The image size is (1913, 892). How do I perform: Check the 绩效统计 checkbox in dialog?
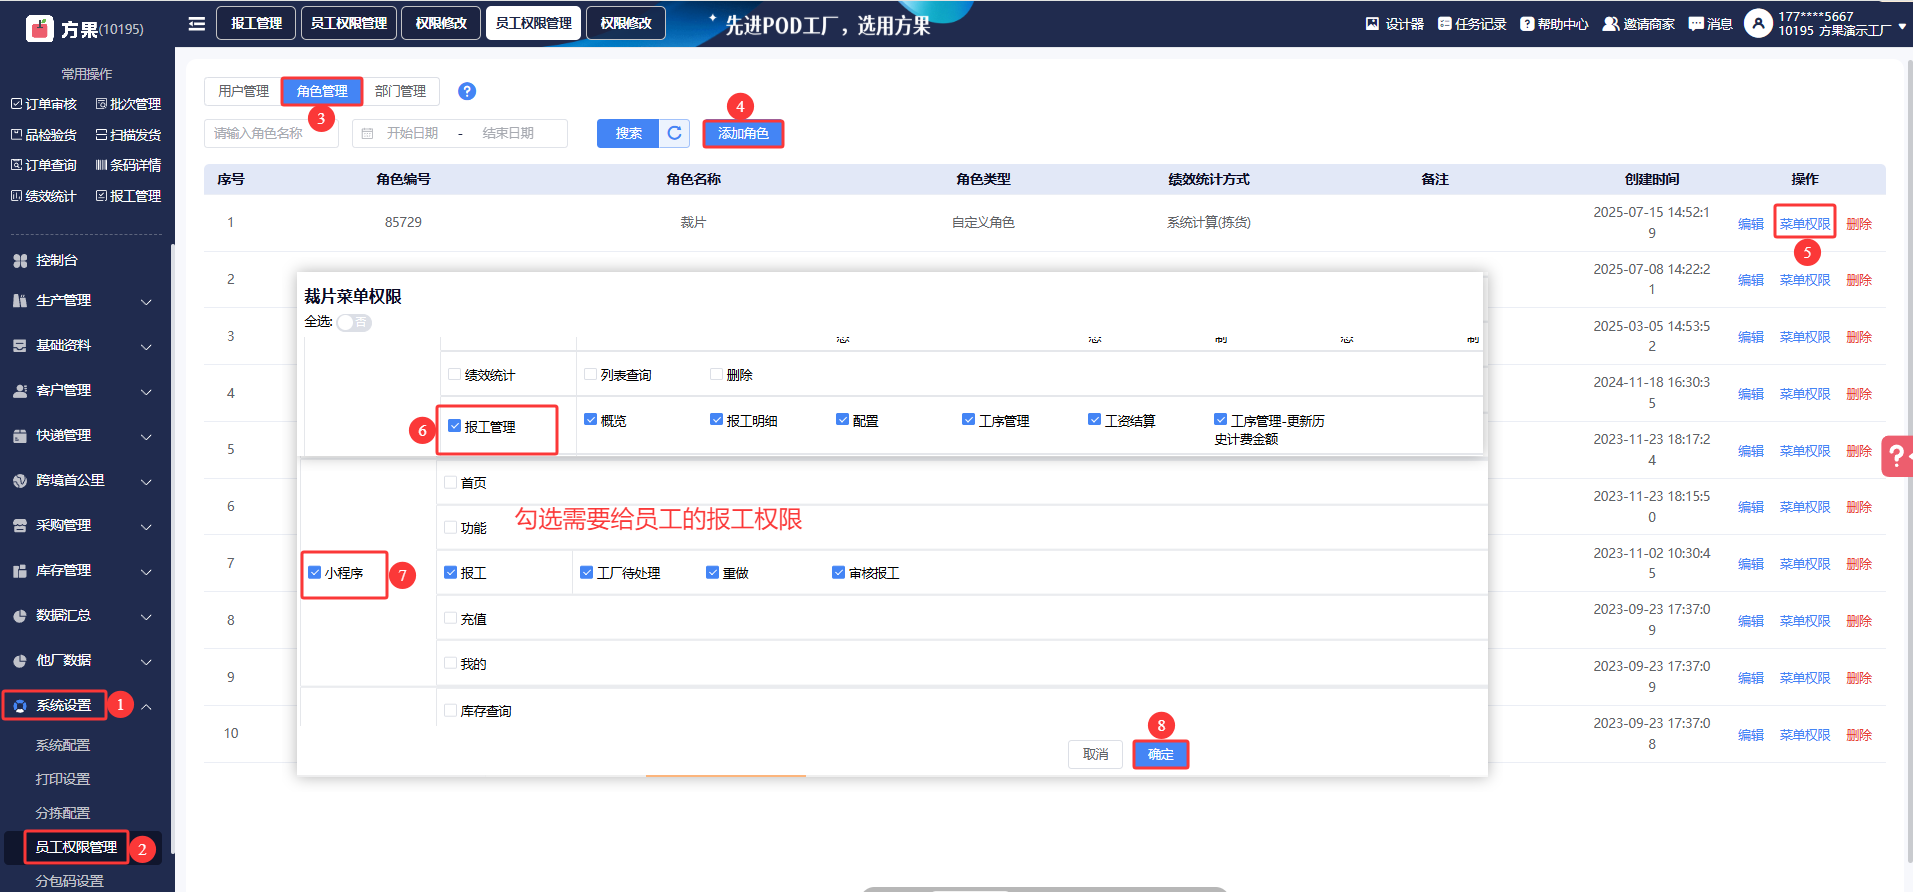tap(455, 374)
